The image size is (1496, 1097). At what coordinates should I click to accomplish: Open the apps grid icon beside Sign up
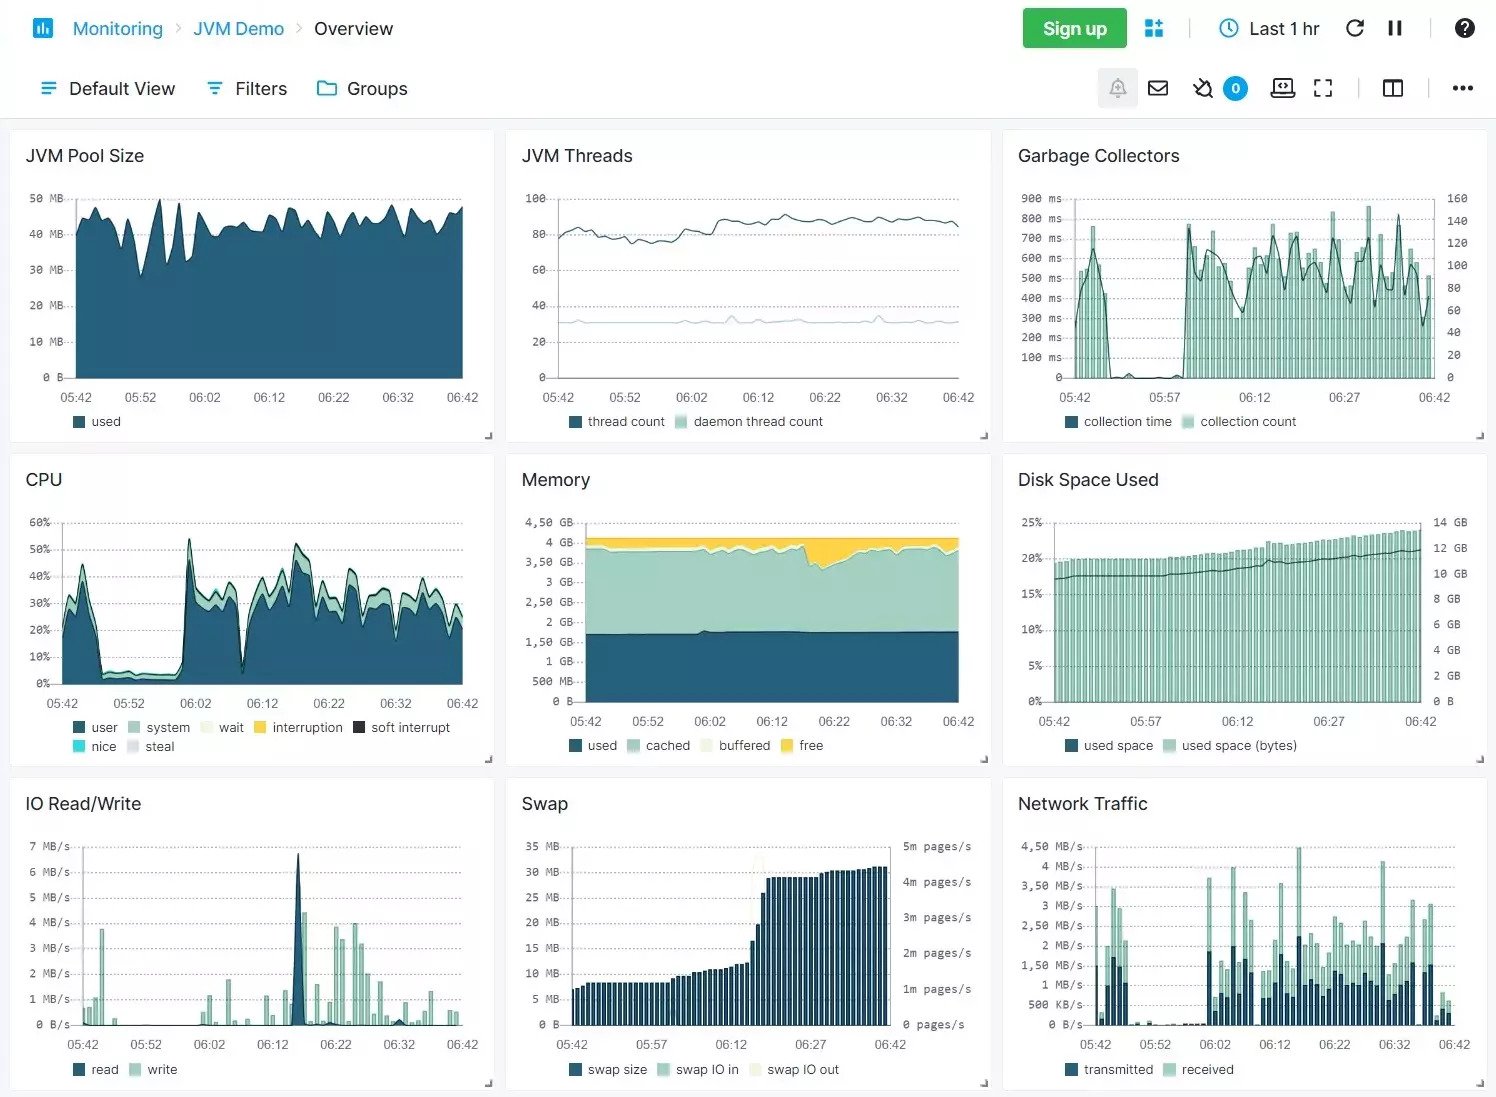coord(1154,28)
